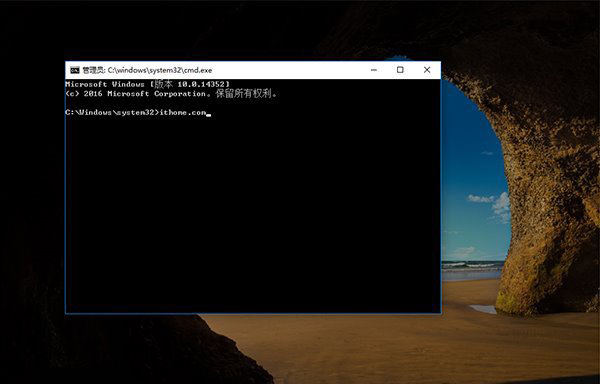Click the Microsoft Windows version 10.0.14352 line
The image size is (600, 384).
pos(148,84)
